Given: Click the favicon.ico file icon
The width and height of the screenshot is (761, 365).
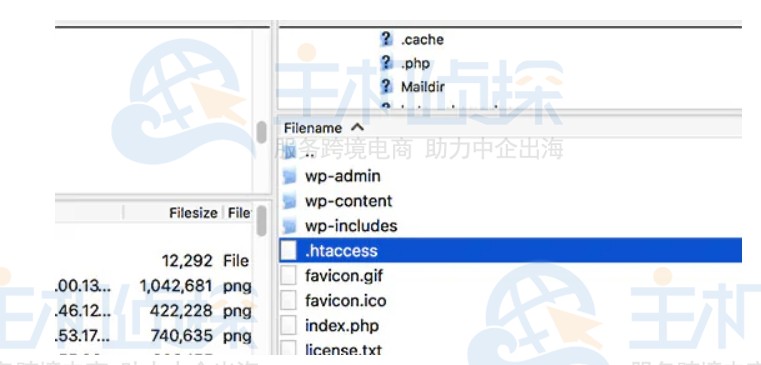Looking at the screenshot, I should pos(289,300).
